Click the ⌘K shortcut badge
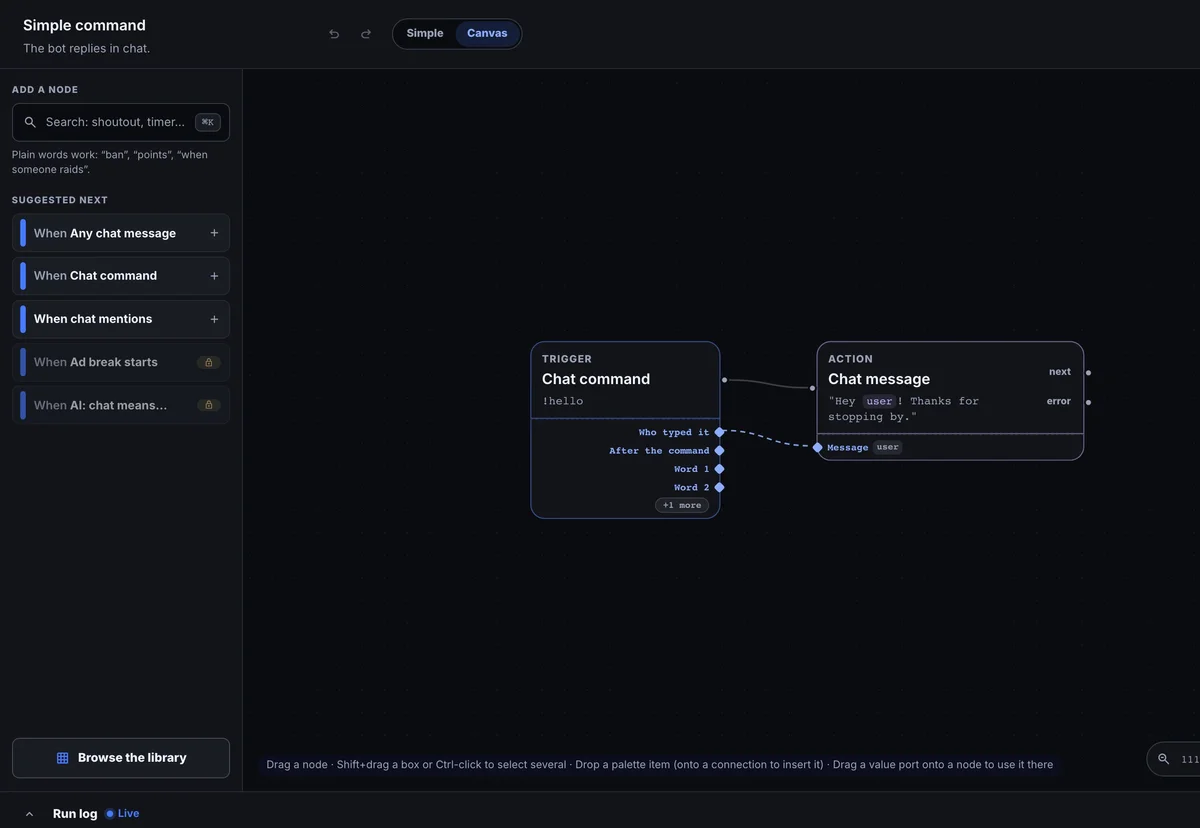Screen dimensions: 1200x828 [x=208, y=122]
